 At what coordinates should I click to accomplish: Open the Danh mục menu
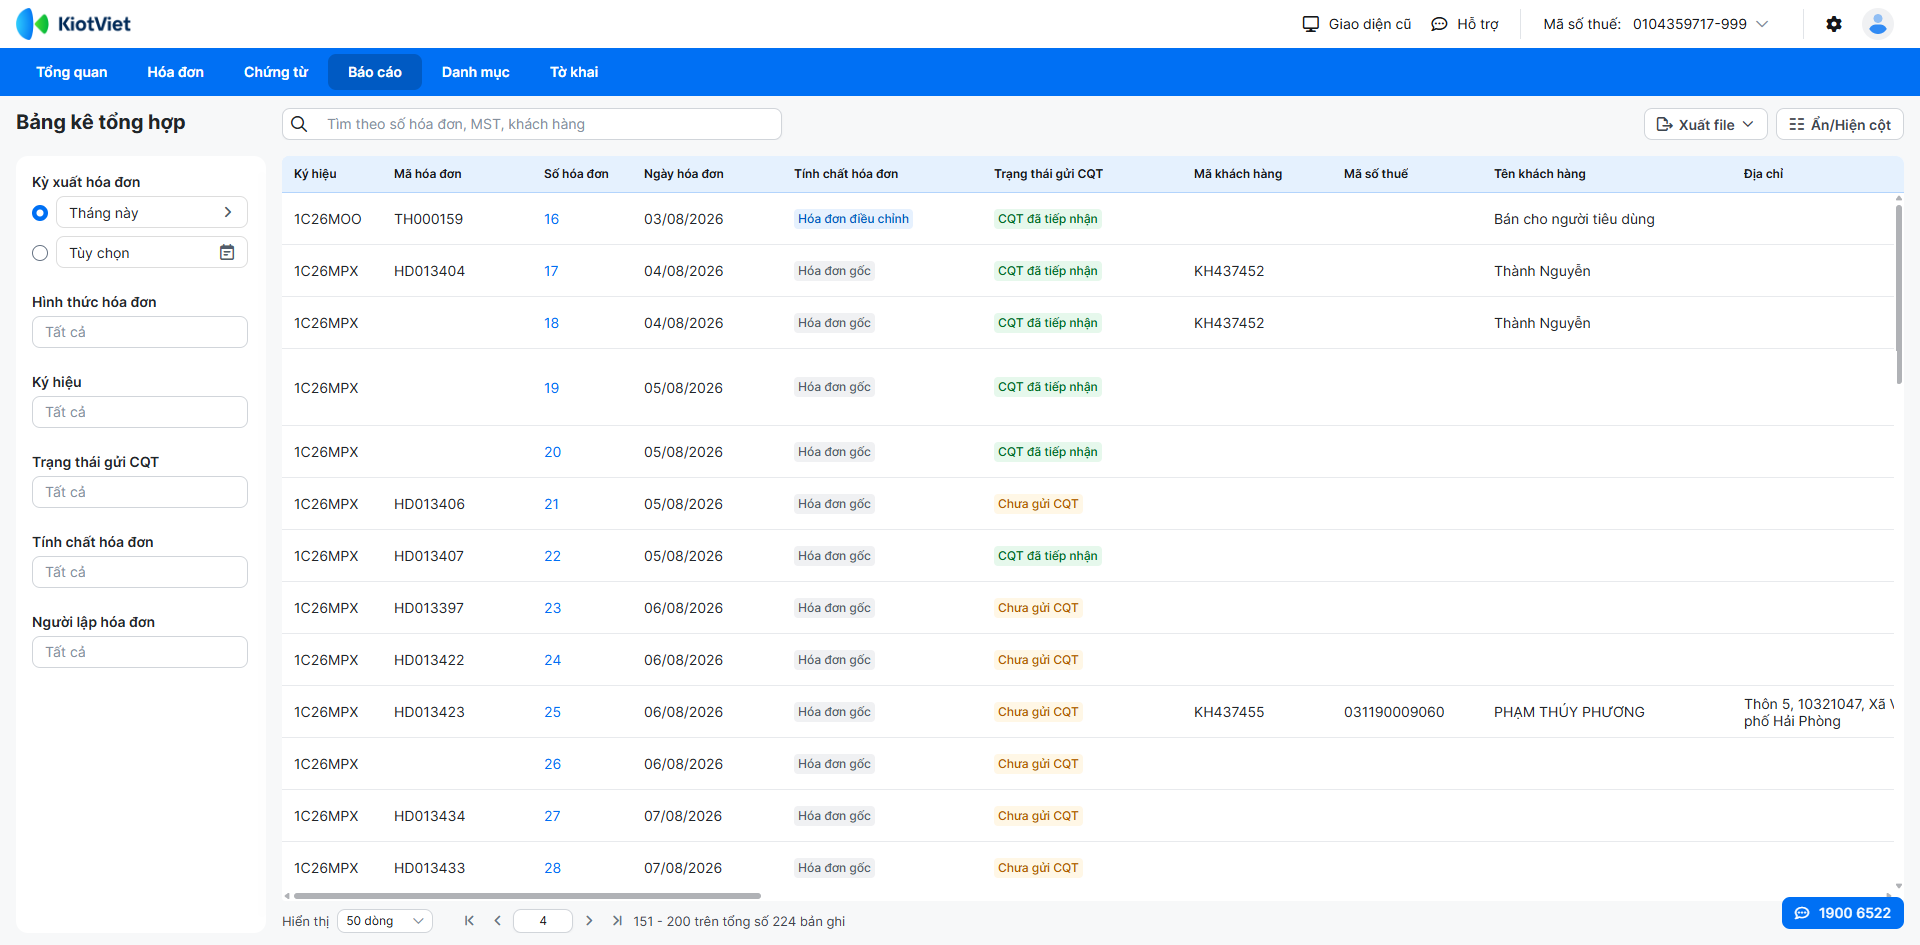[x=476, y=72]
